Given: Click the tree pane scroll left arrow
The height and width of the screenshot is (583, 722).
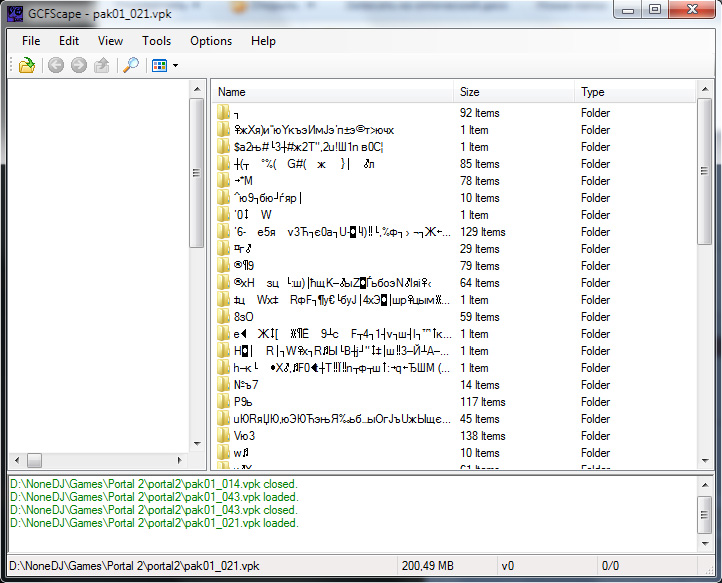Looking at the screenshot, I should [17, 460].
